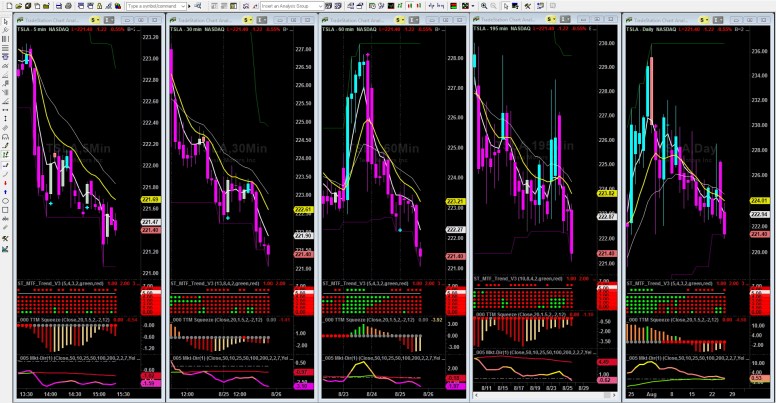The image size is (776, 403).
Task: Expand the Insert an Analysis Group dropdown
Action: pyautogui.click(x=320, y=6)
